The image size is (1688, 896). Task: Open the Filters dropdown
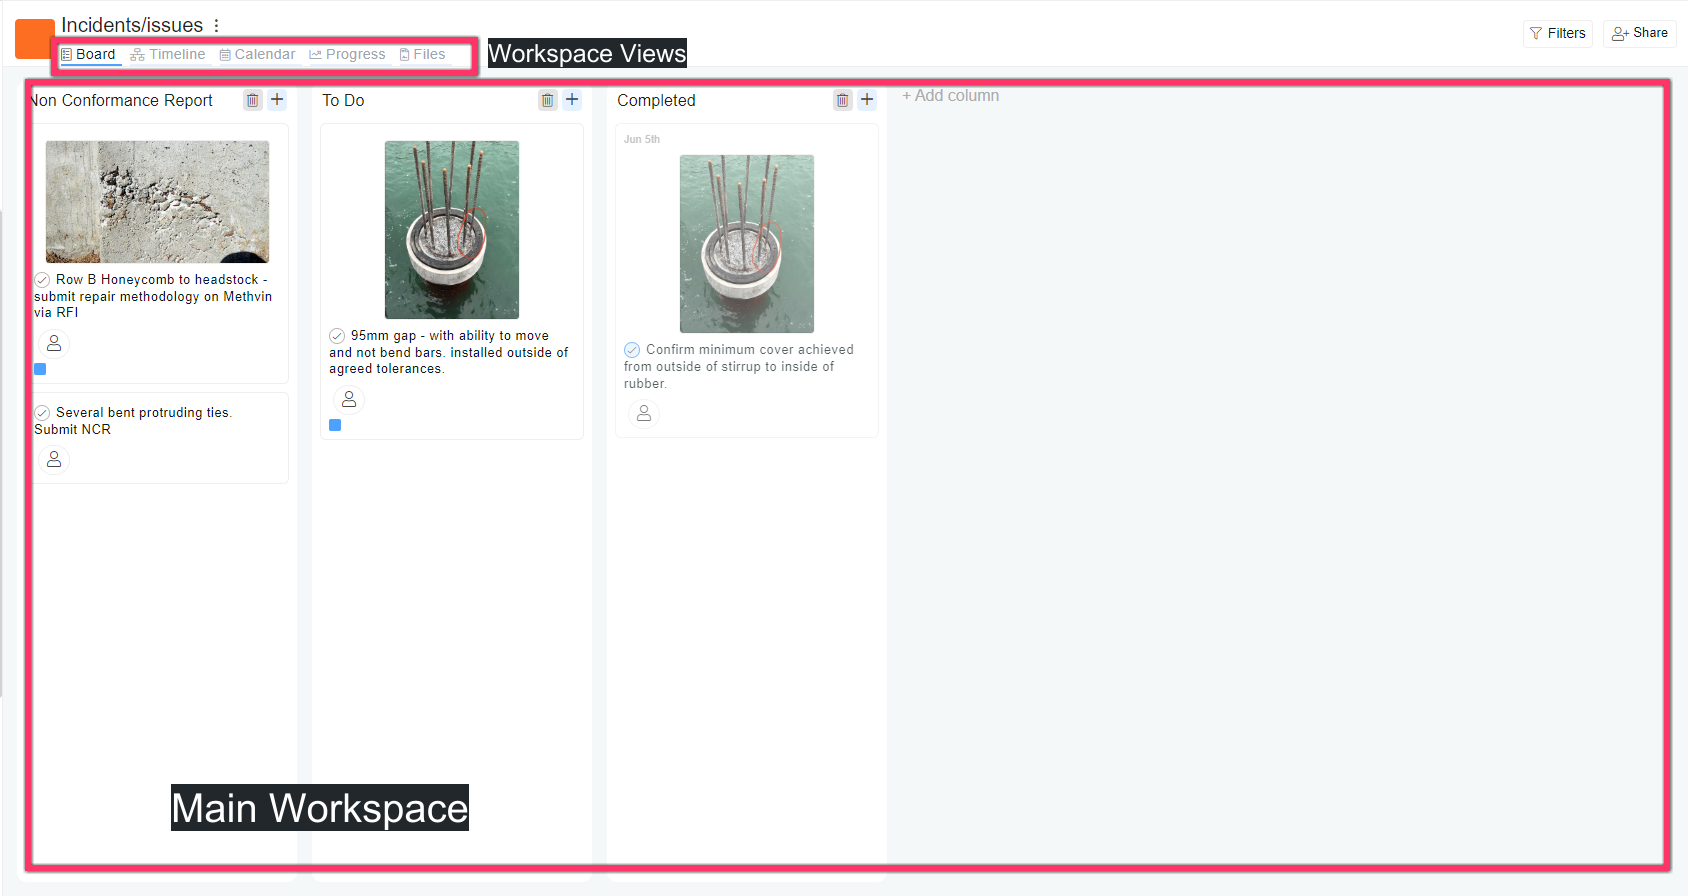point(1557,33)
